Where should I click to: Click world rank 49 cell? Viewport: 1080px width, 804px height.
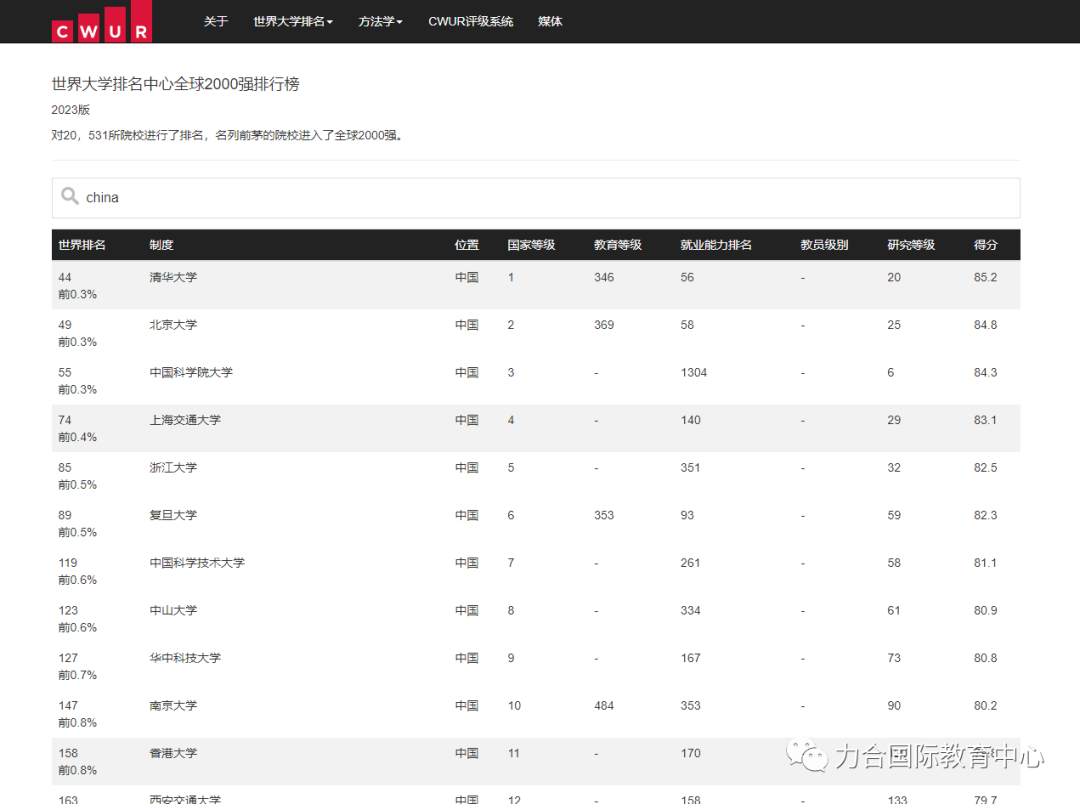(x=65, y=324)
